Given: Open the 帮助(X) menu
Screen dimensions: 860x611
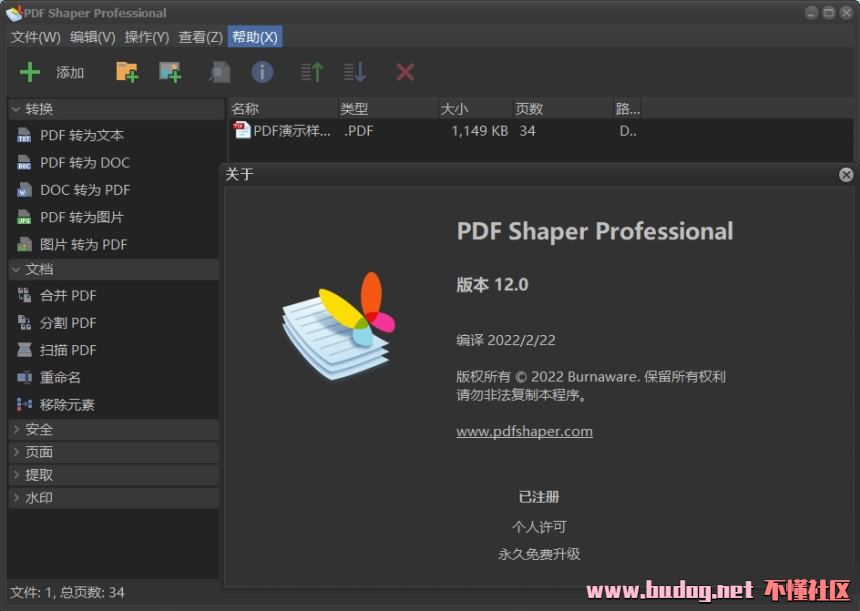Looking at the screenshot, I should pyautogui.click(x=255, y=37).
